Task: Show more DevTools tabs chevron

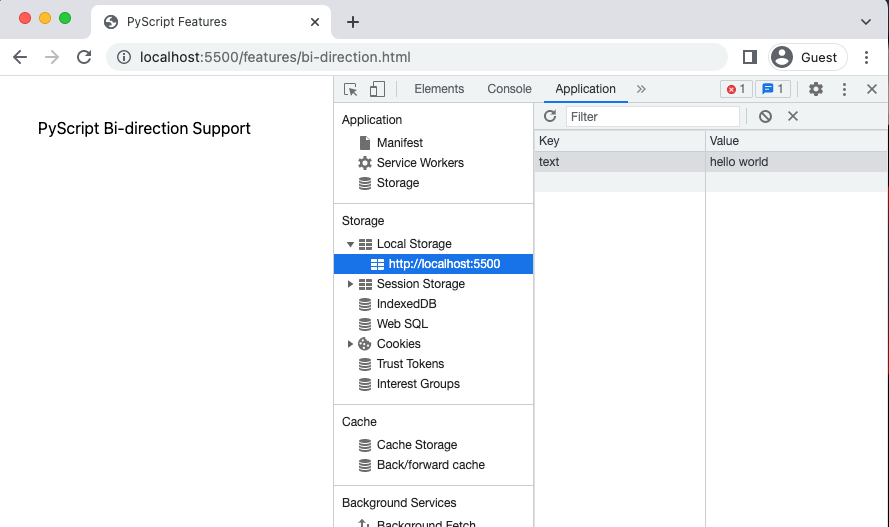Action: point(641,89)
